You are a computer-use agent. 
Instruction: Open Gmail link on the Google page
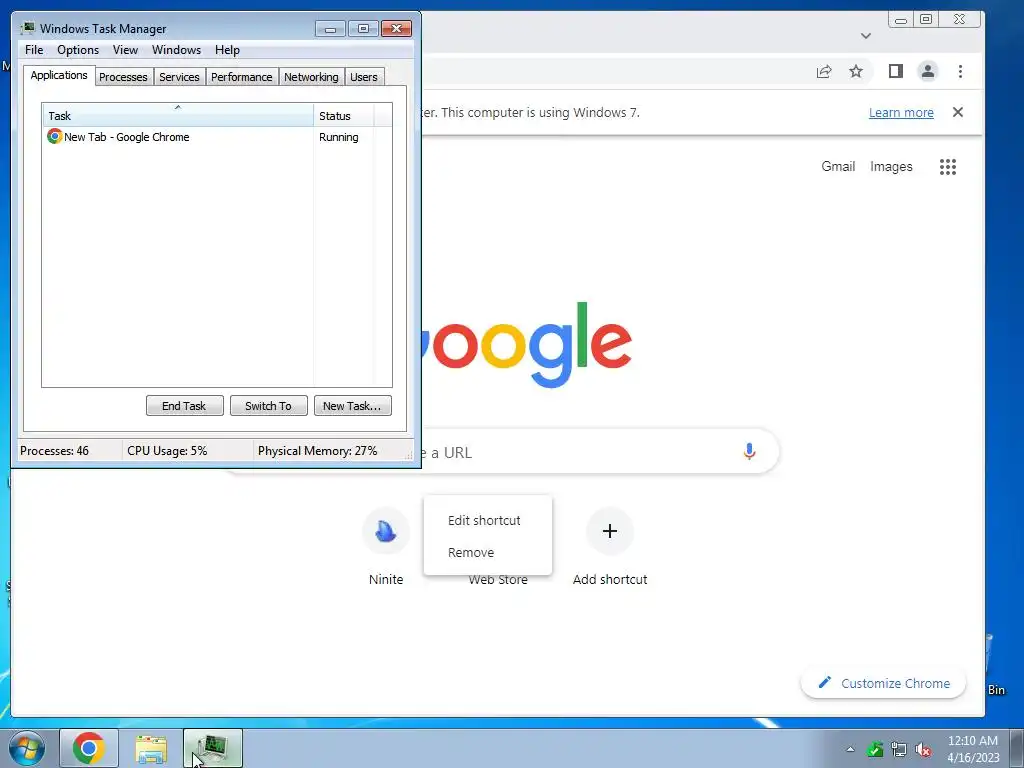[x=838, y=167]
